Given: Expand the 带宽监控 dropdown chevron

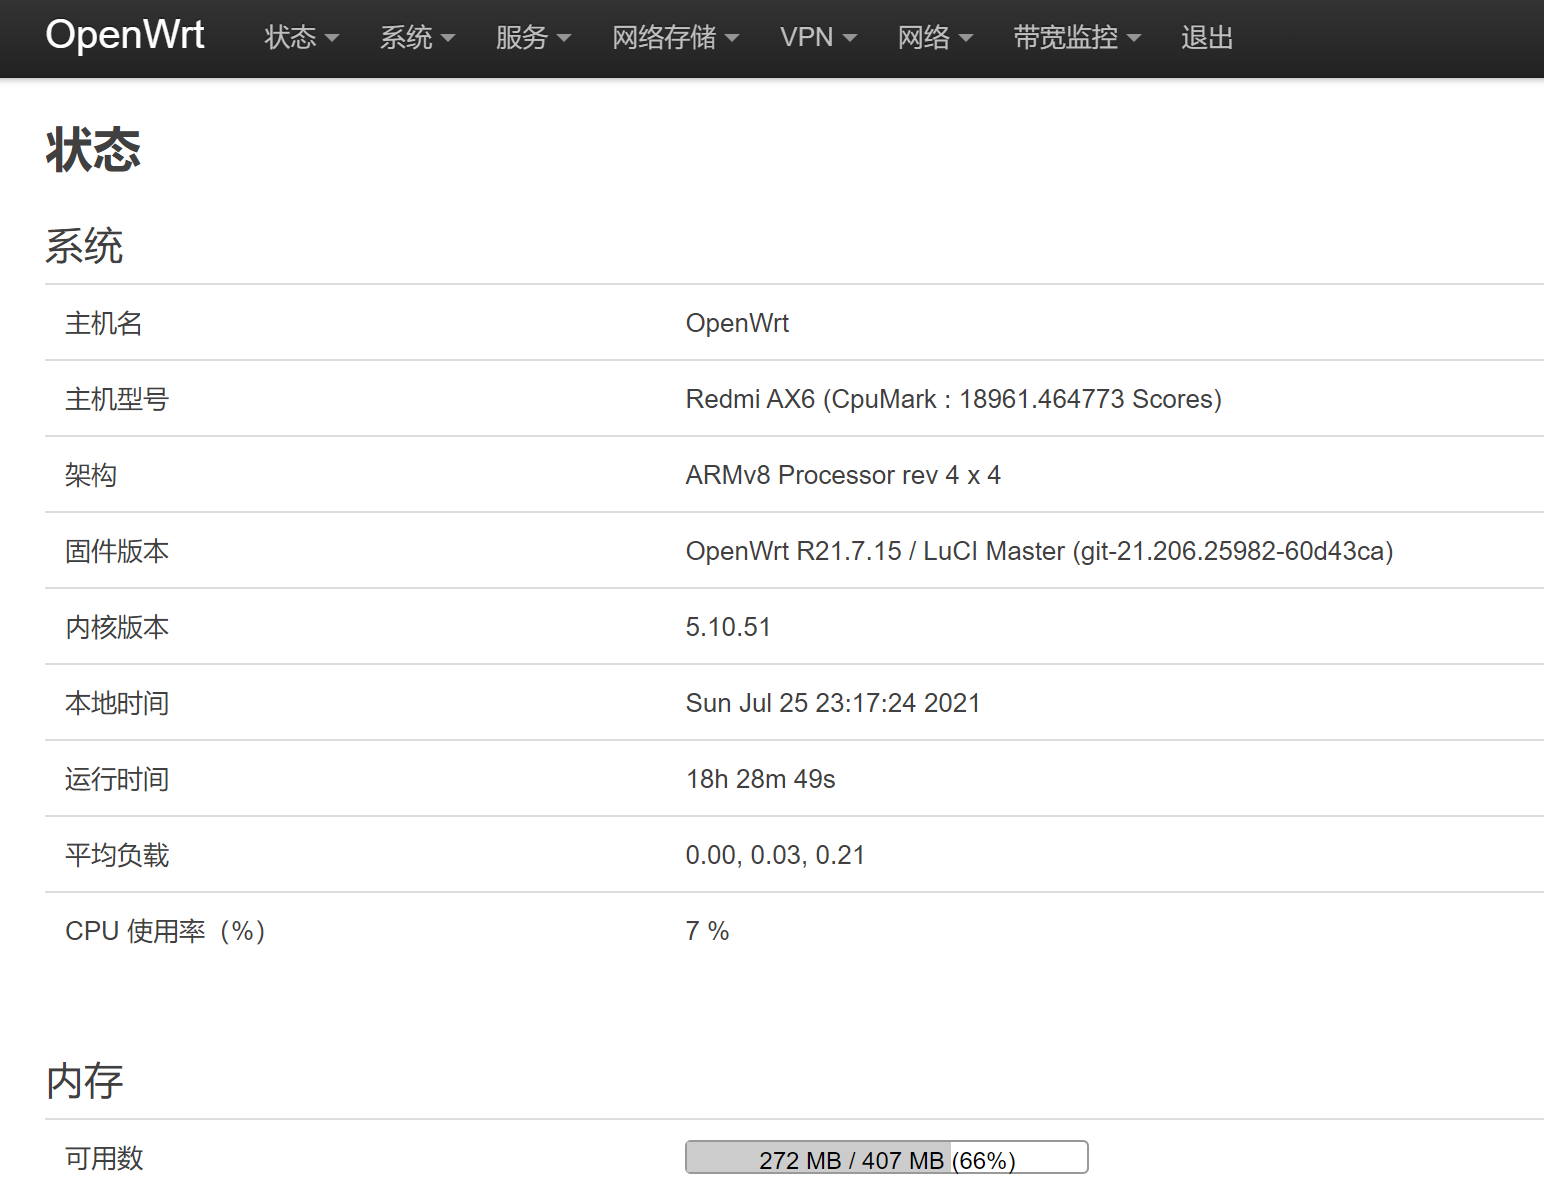Looking at the screenshot, I should tap(1135, 39).
